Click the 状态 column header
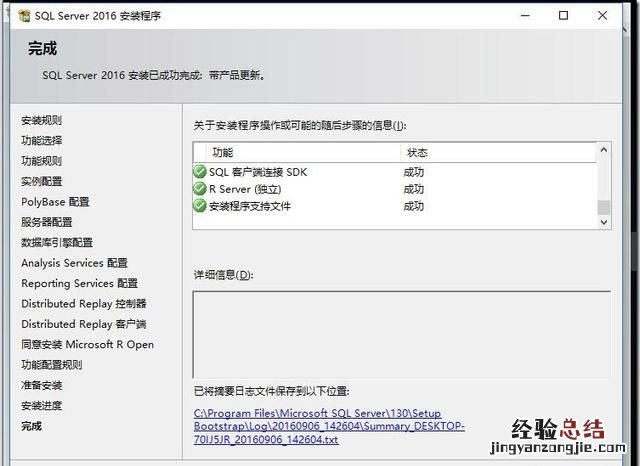Viewport: 640px width, 466px height. [417, 153]
